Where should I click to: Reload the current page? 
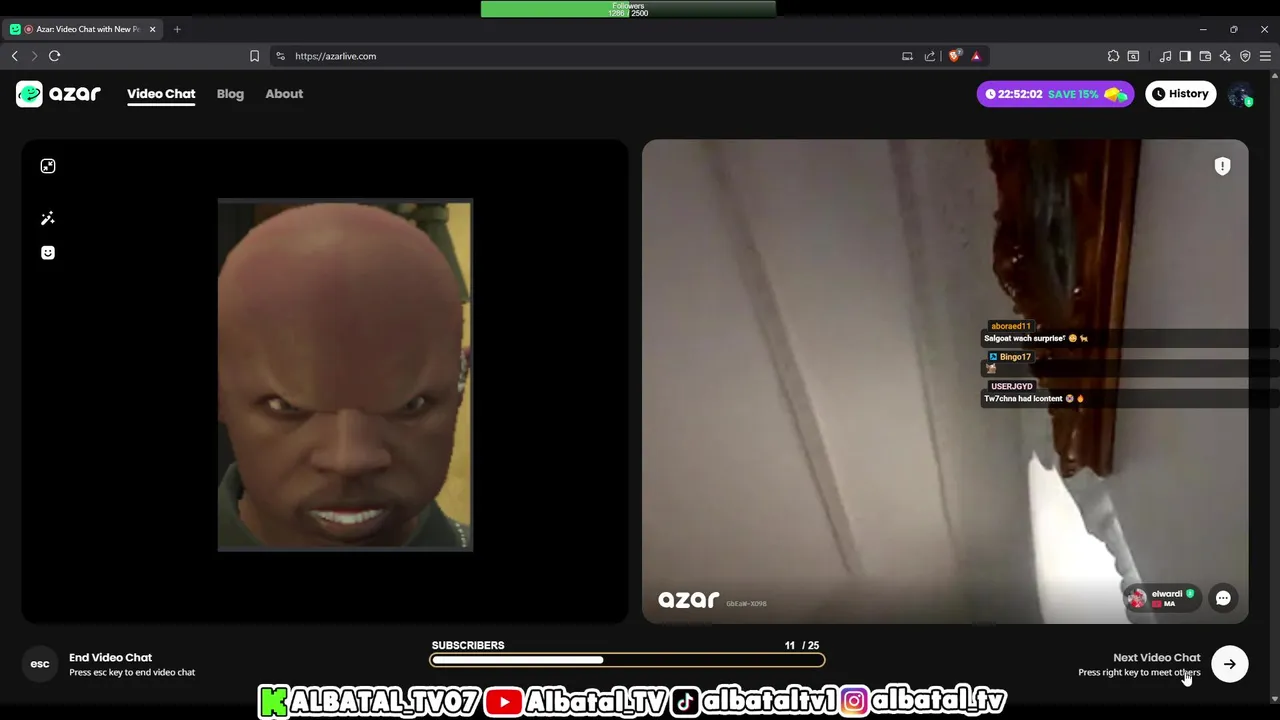click(55, 56)
